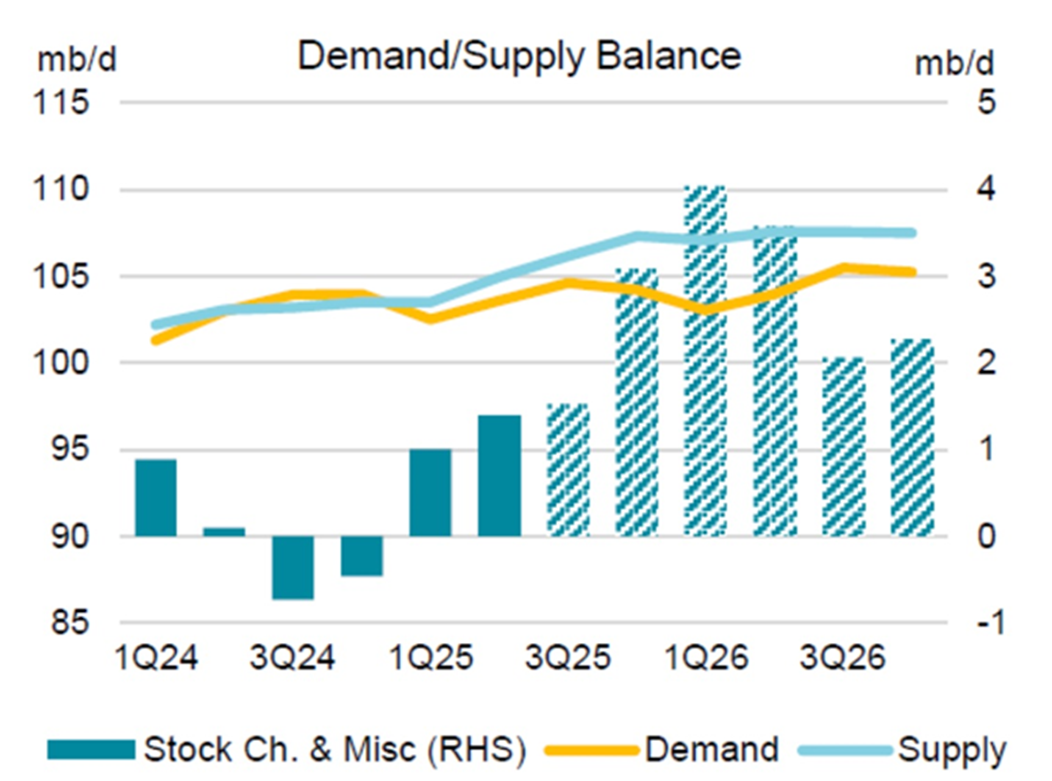Viewport: 1052px width, 781px height.
Task: Select the solid bar above 1Q25 label
Action: click(430, 493)
